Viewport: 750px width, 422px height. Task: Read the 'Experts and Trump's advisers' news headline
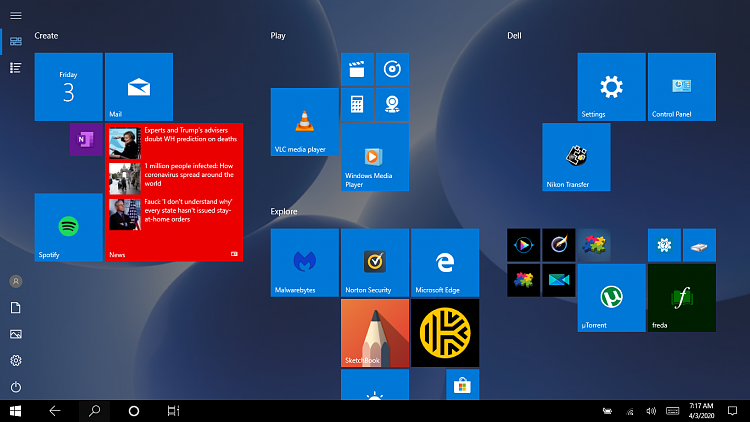(190, 134)
